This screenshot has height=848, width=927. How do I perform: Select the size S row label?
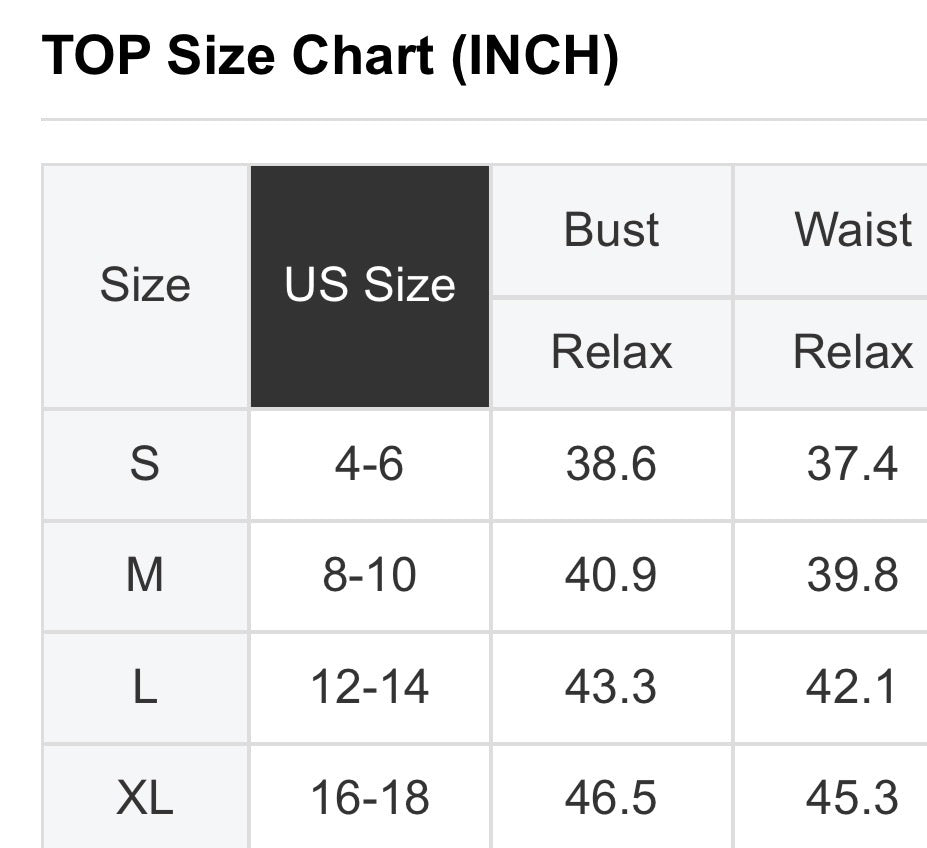point(145,464)
